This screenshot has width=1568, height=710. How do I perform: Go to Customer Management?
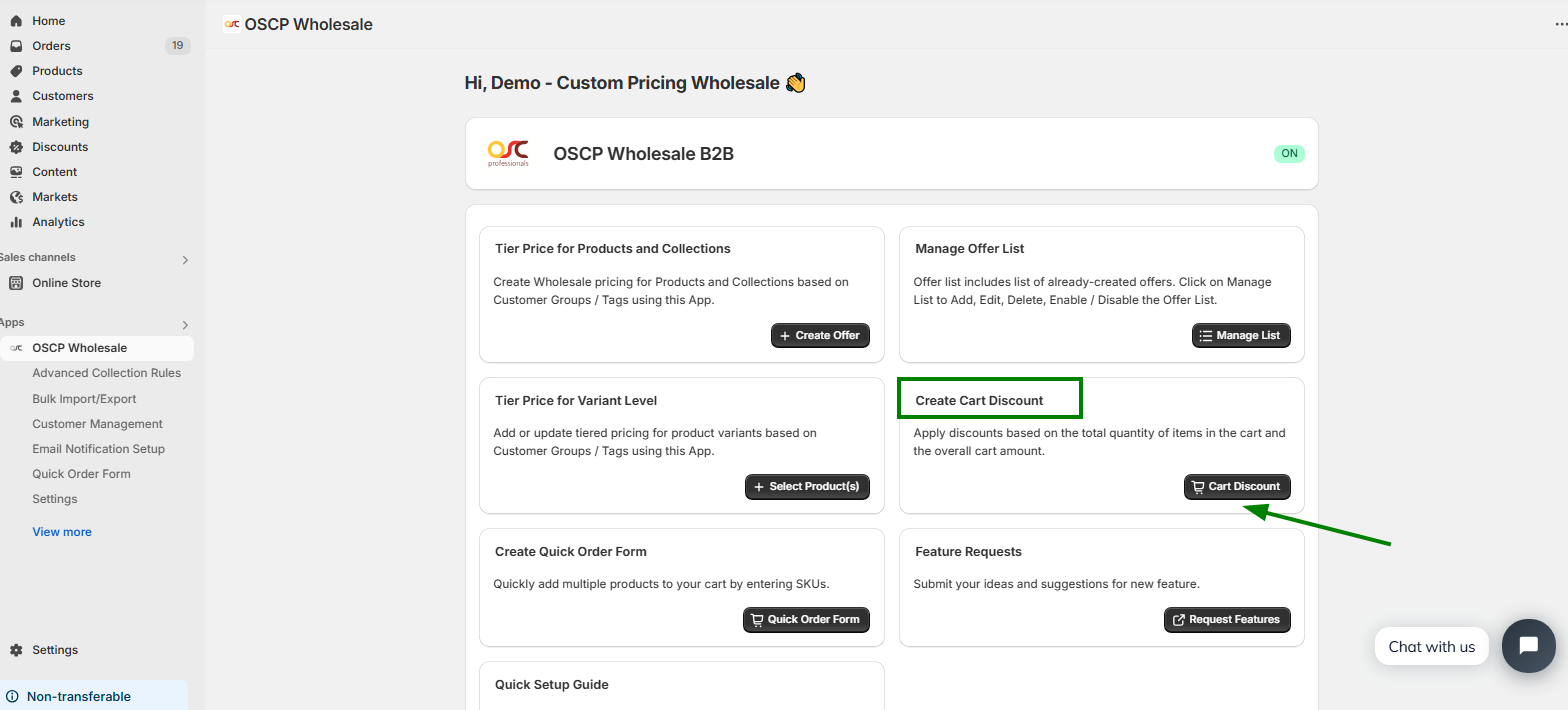point(97,424)
